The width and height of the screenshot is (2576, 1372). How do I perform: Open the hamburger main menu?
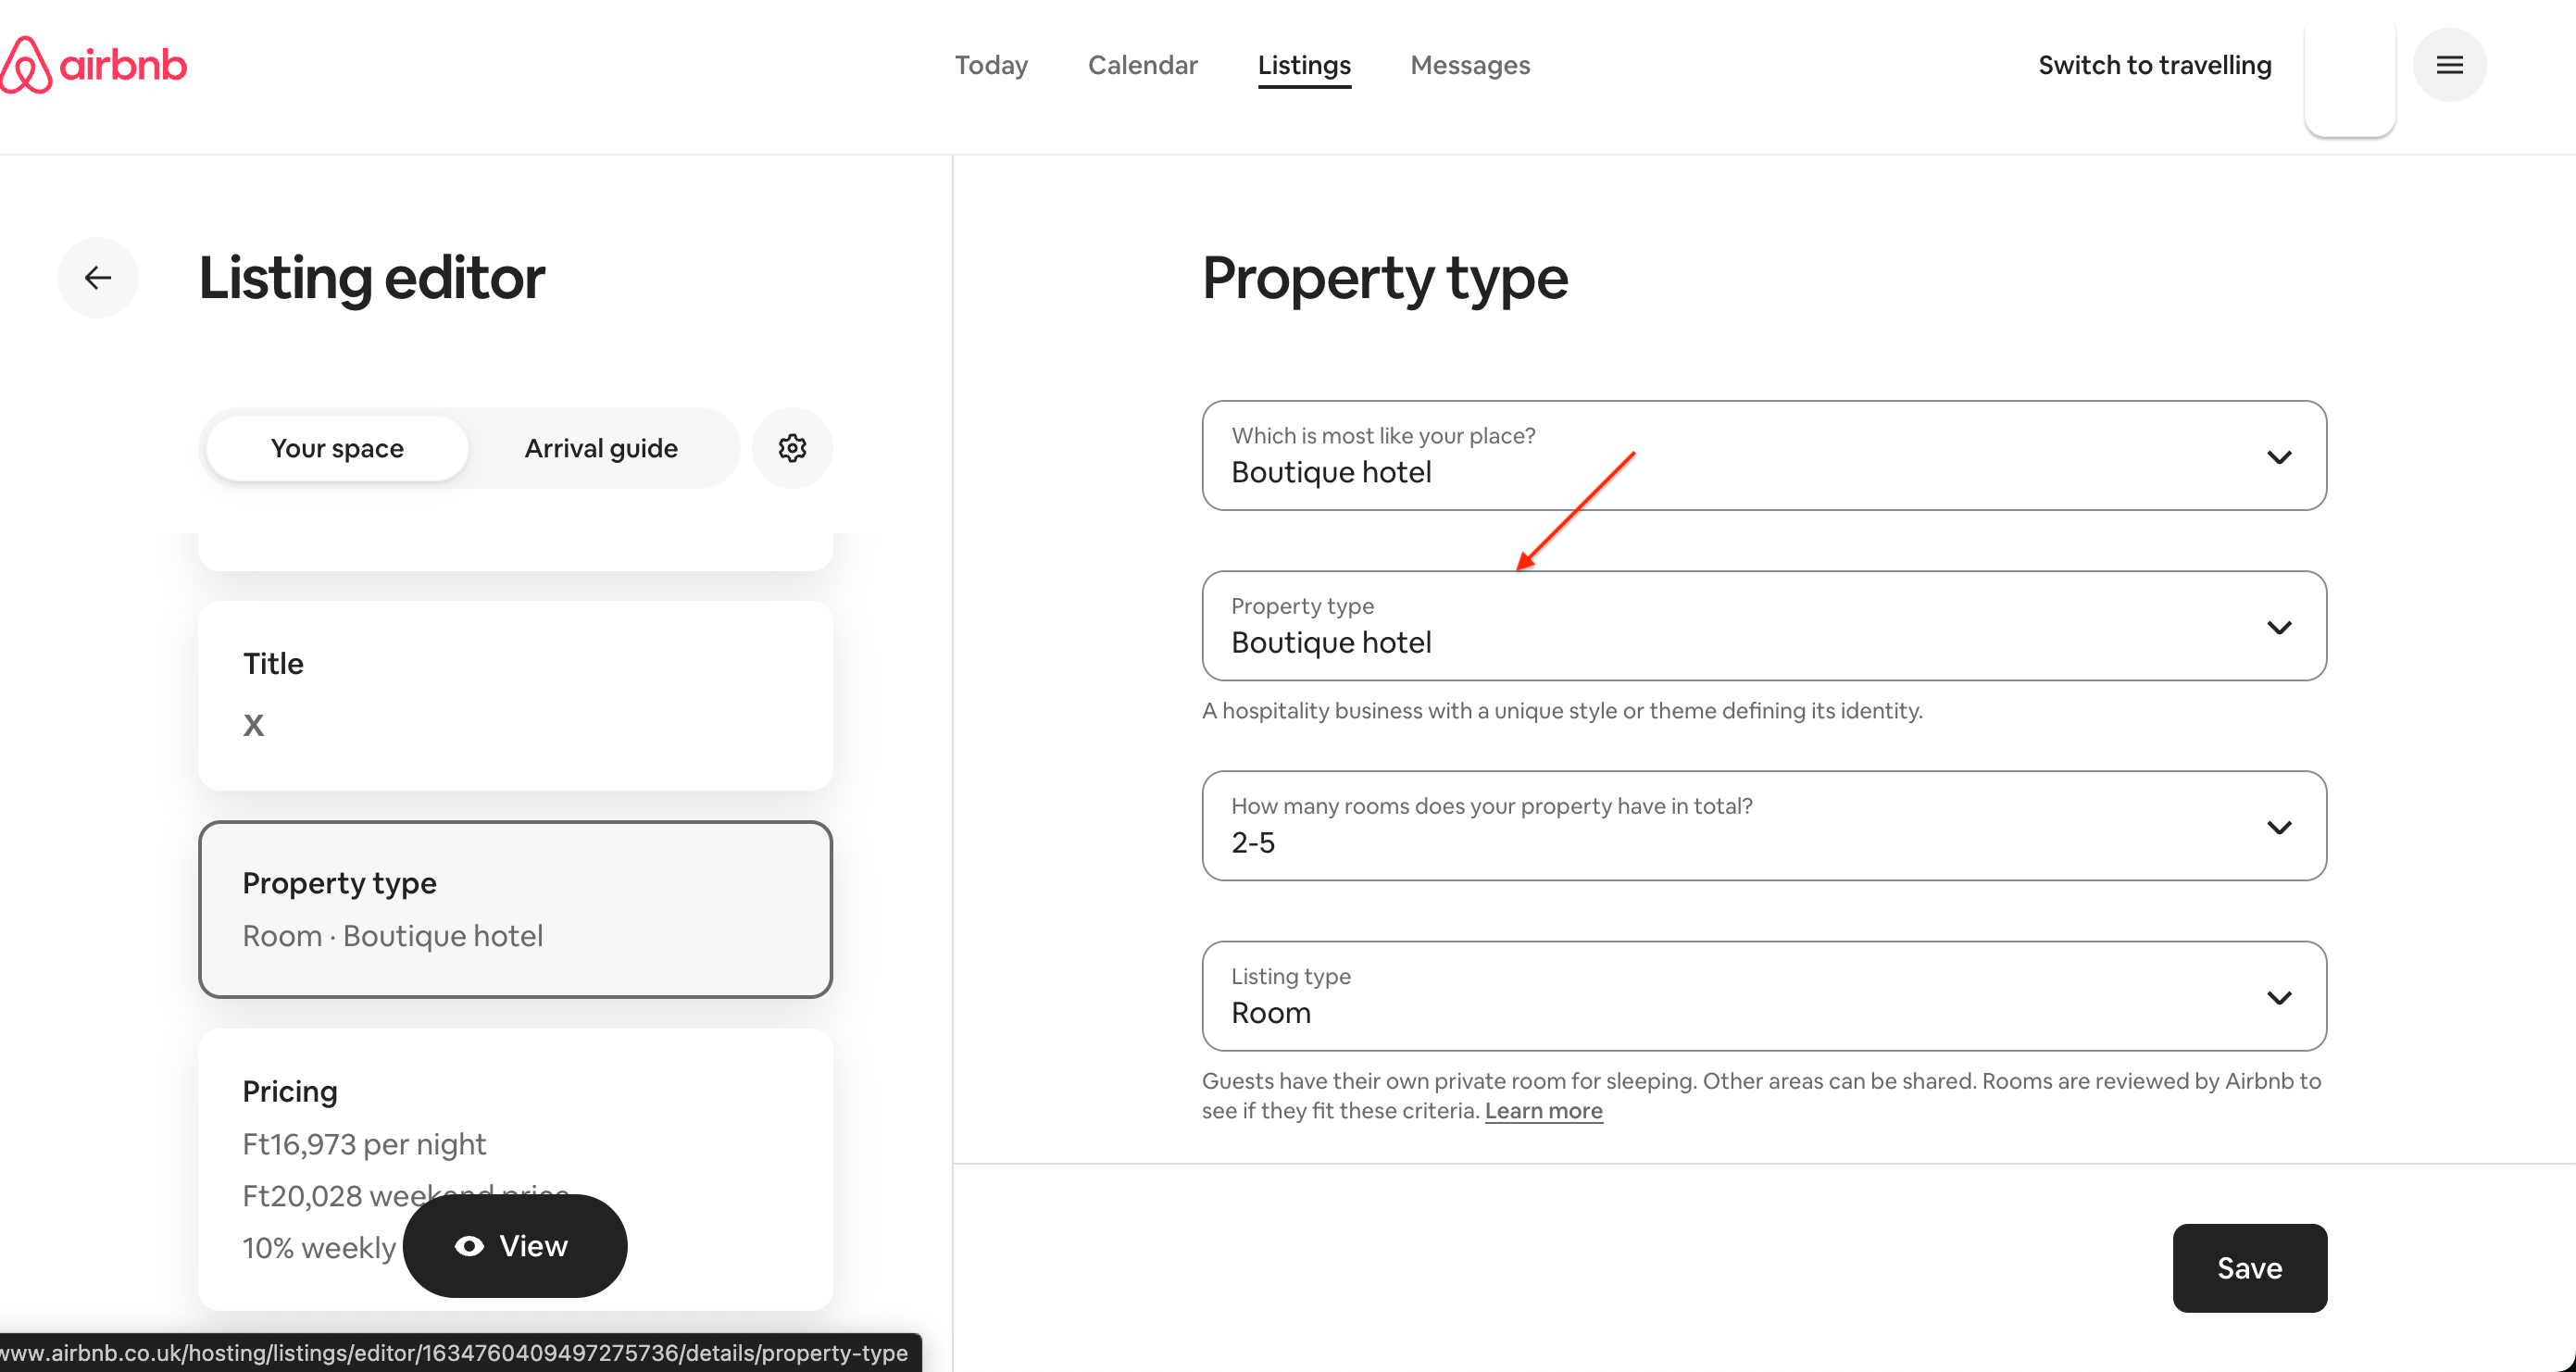coord(2449,65)
